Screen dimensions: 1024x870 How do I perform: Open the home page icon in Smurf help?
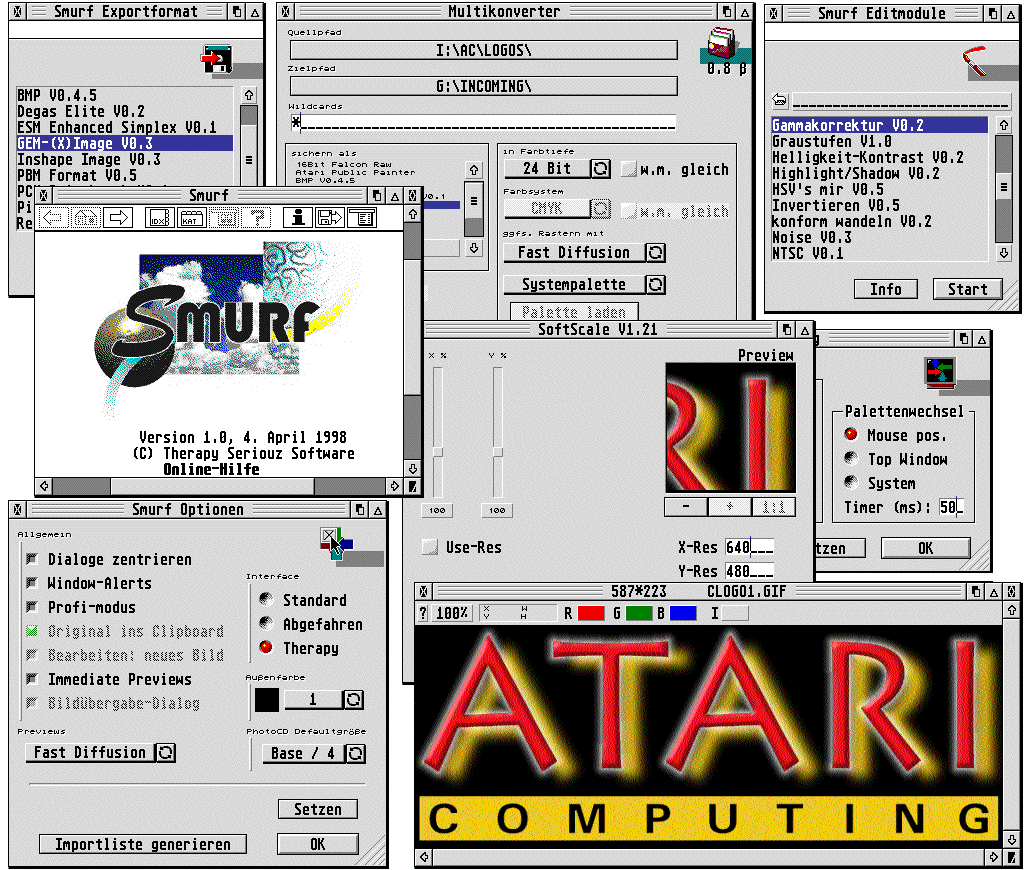coord(86,218)
